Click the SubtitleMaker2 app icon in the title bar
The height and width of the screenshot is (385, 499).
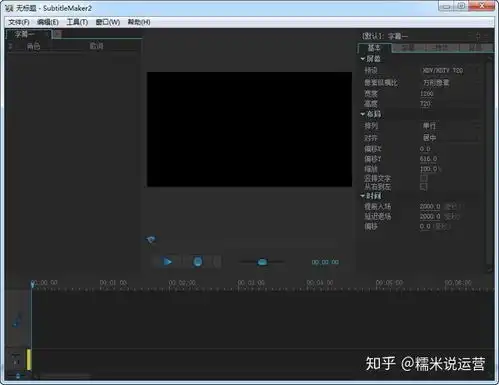pos(9,8)
